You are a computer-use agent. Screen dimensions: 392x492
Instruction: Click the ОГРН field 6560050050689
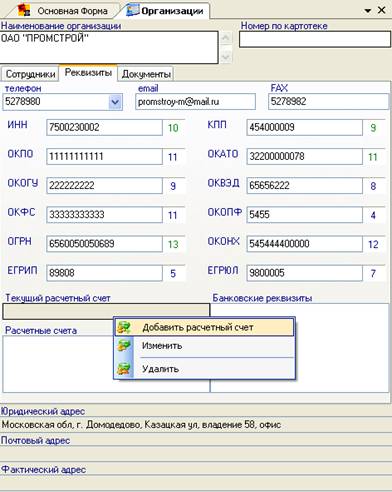[104, 244]
